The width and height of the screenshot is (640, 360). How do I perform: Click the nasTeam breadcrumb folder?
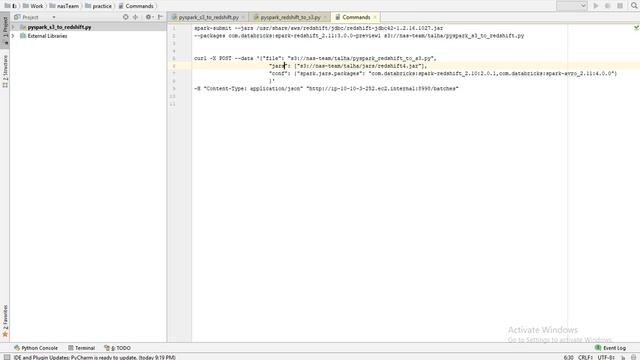(x=64, y=6)
